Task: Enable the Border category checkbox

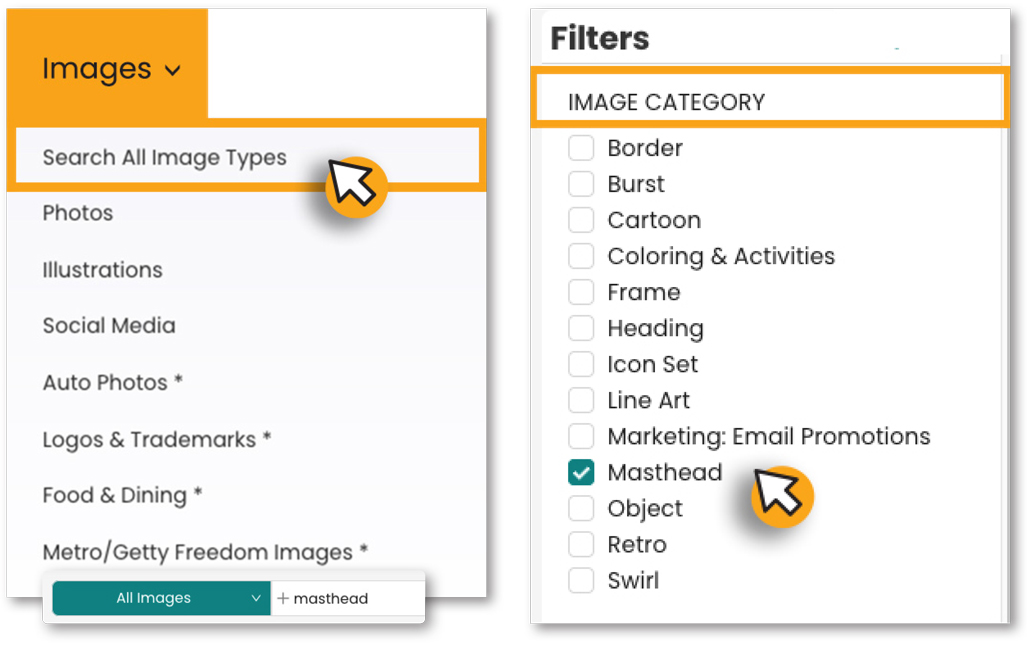Action: 581,148
